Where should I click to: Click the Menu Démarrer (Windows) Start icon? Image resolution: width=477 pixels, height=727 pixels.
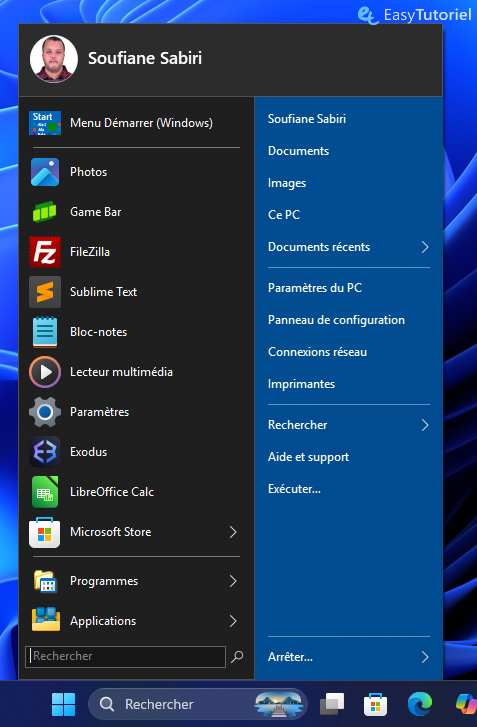pyautogui.click(x=45, y=123)
